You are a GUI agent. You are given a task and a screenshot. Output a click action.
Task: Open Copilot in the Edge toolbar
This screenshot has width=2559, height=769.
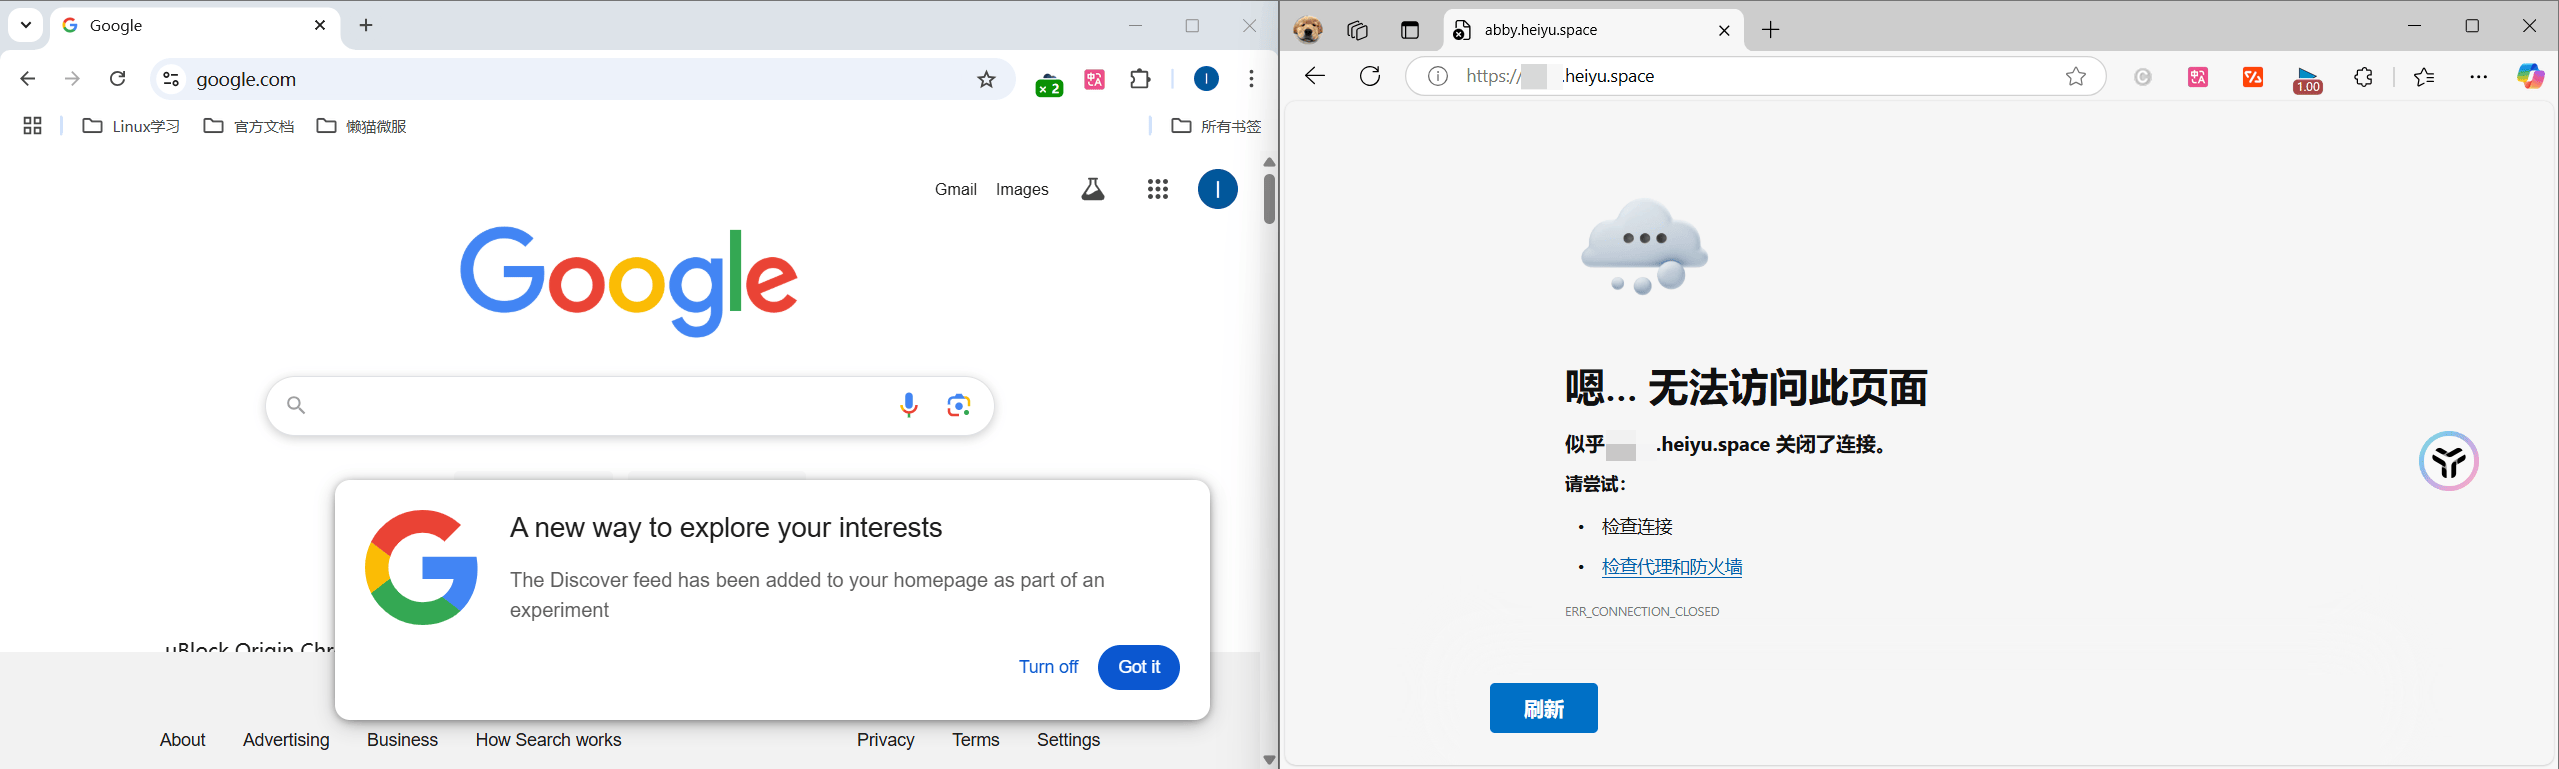pos(2530,76)
